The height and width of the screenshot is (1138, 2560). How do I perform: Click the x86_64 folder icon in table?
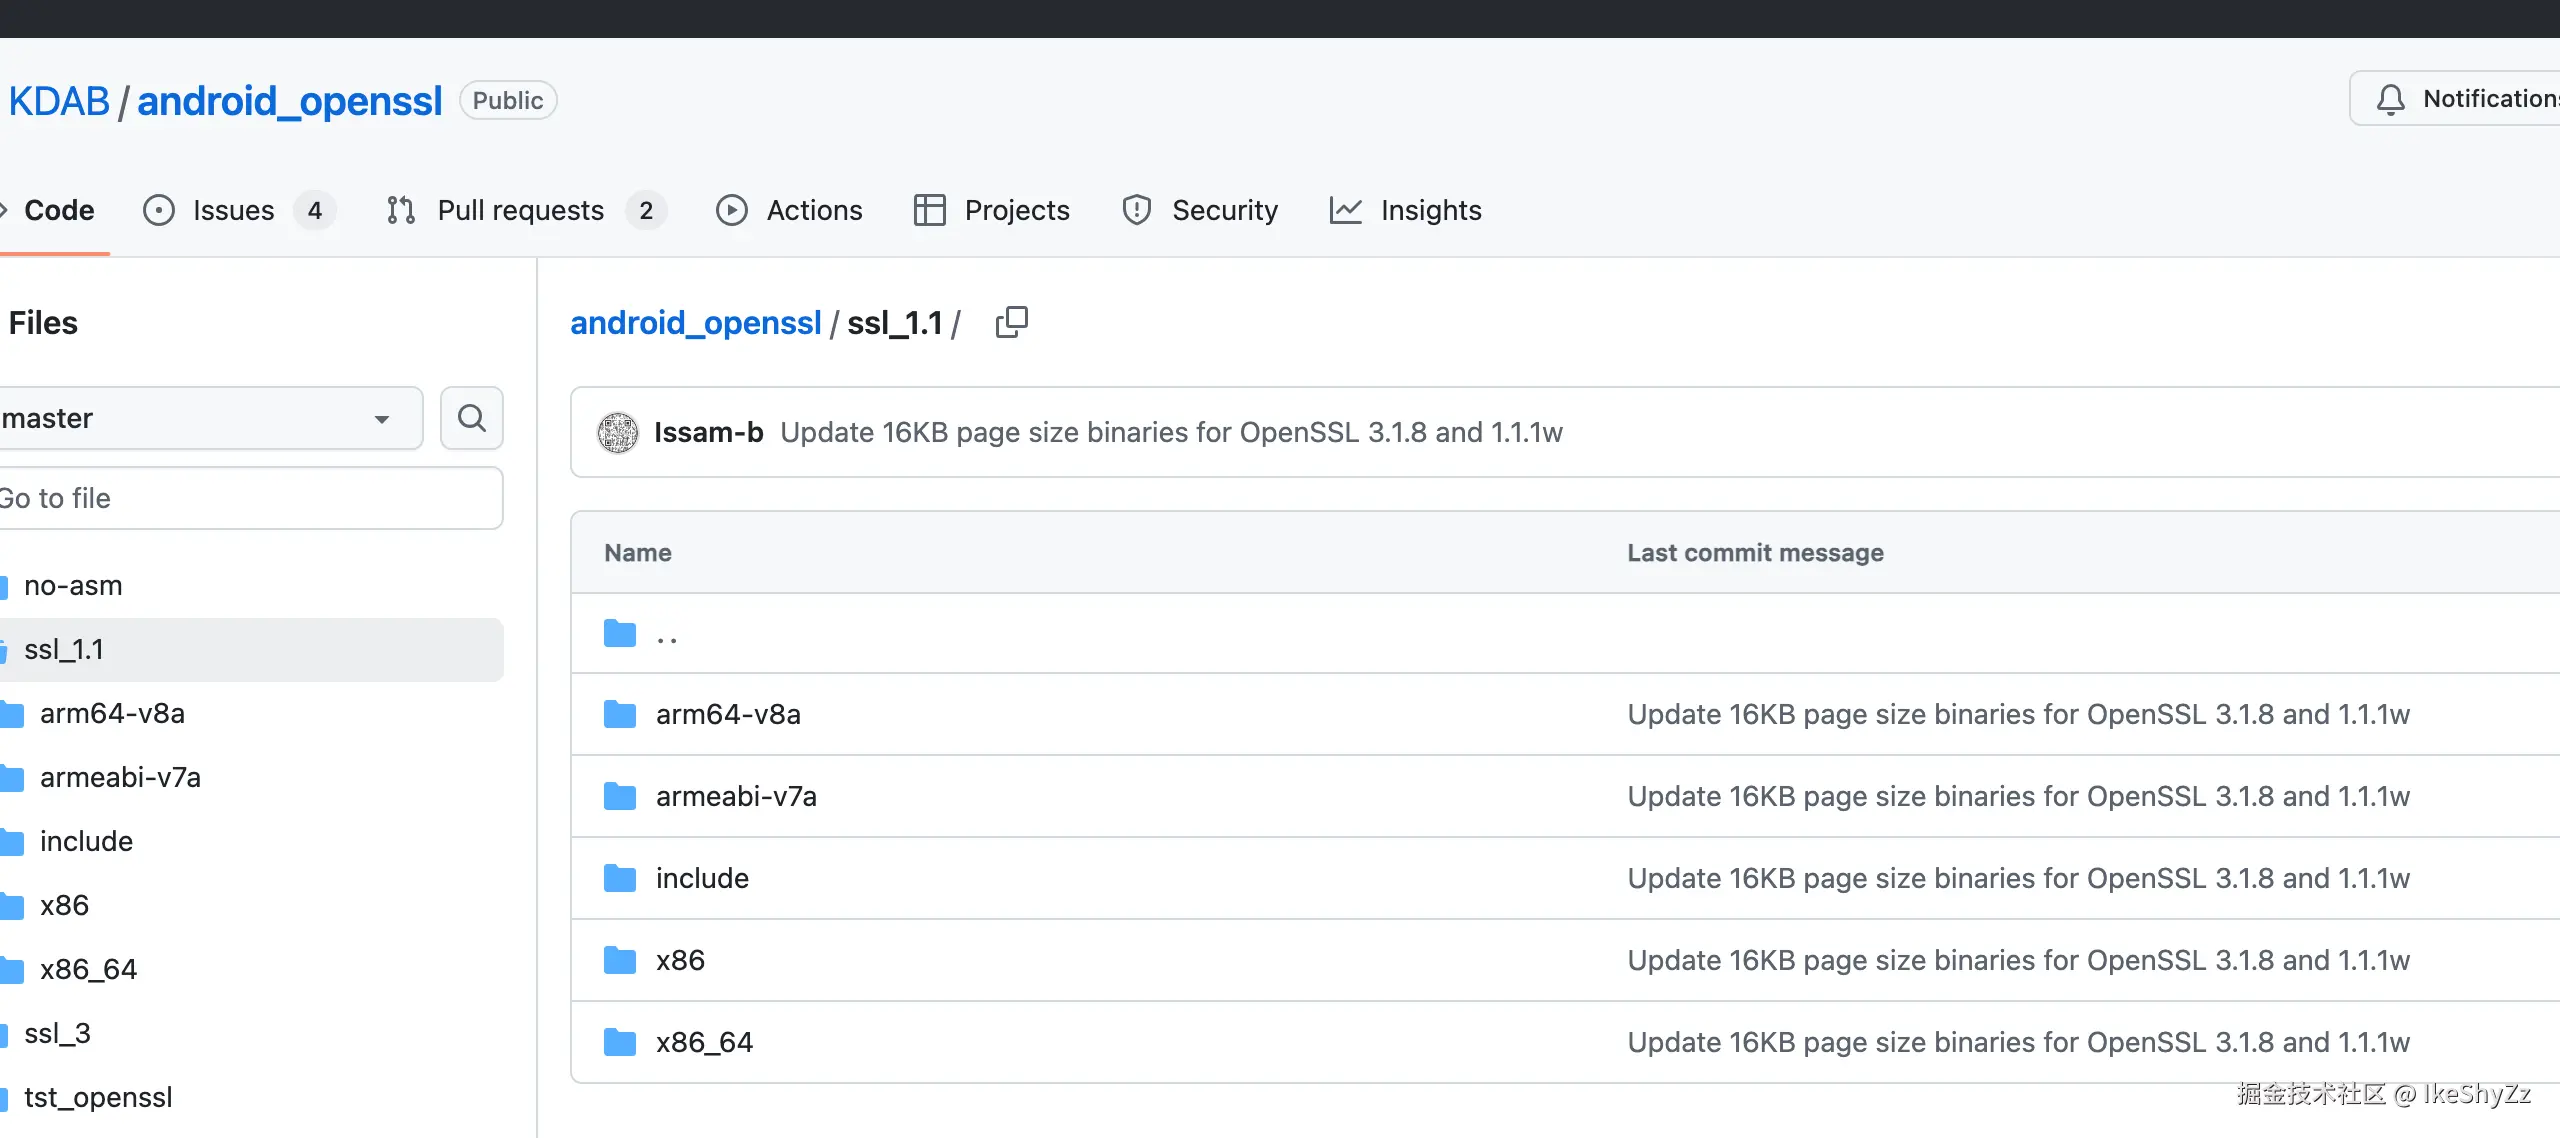620,1042
